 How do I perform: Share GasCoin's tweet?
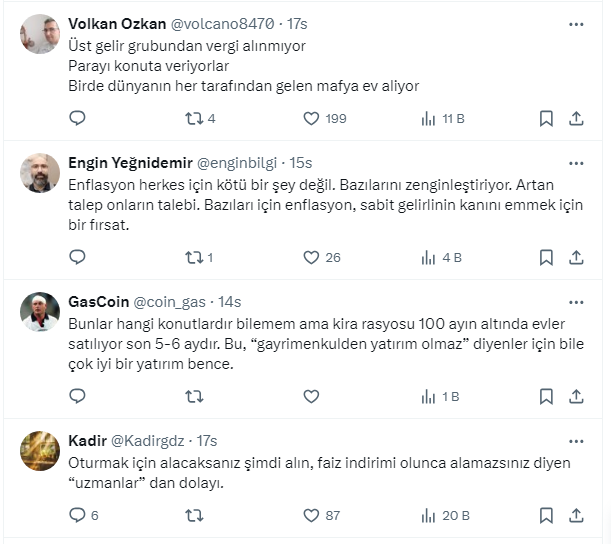(x=576, y=396)
